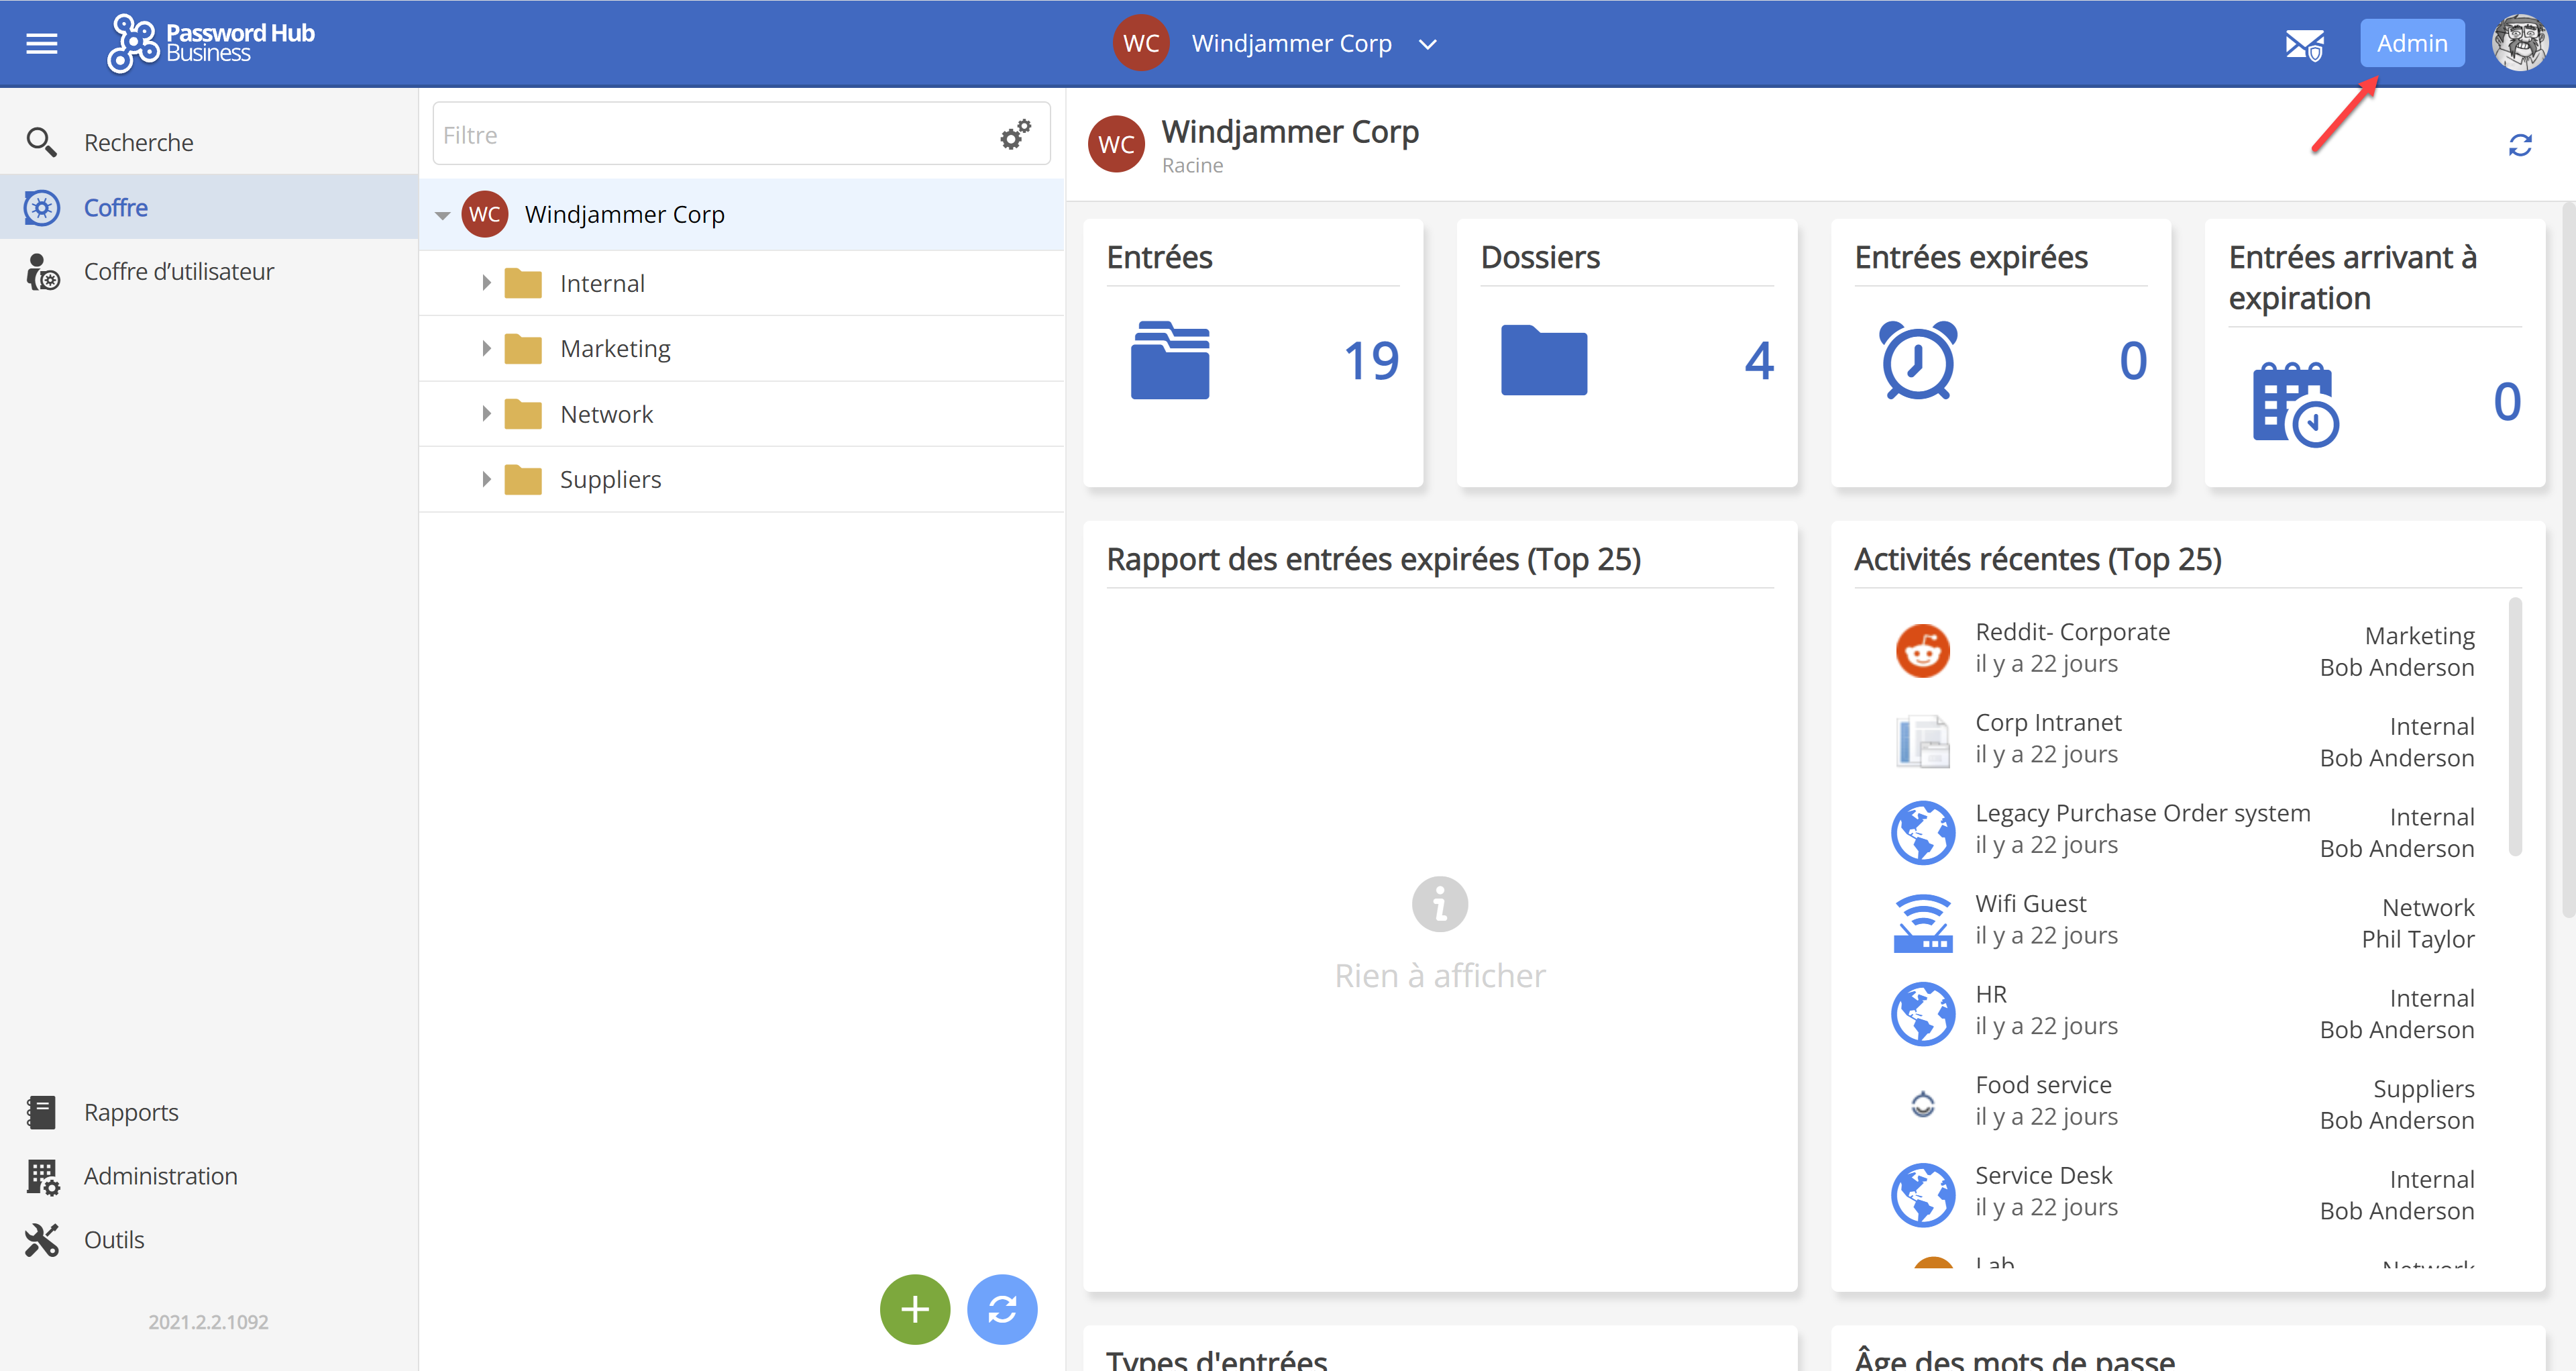This screenshot has width=2576, height=1371.
Task: Open the Legacy Purchase Order system entry
Action: point(2142,813)
